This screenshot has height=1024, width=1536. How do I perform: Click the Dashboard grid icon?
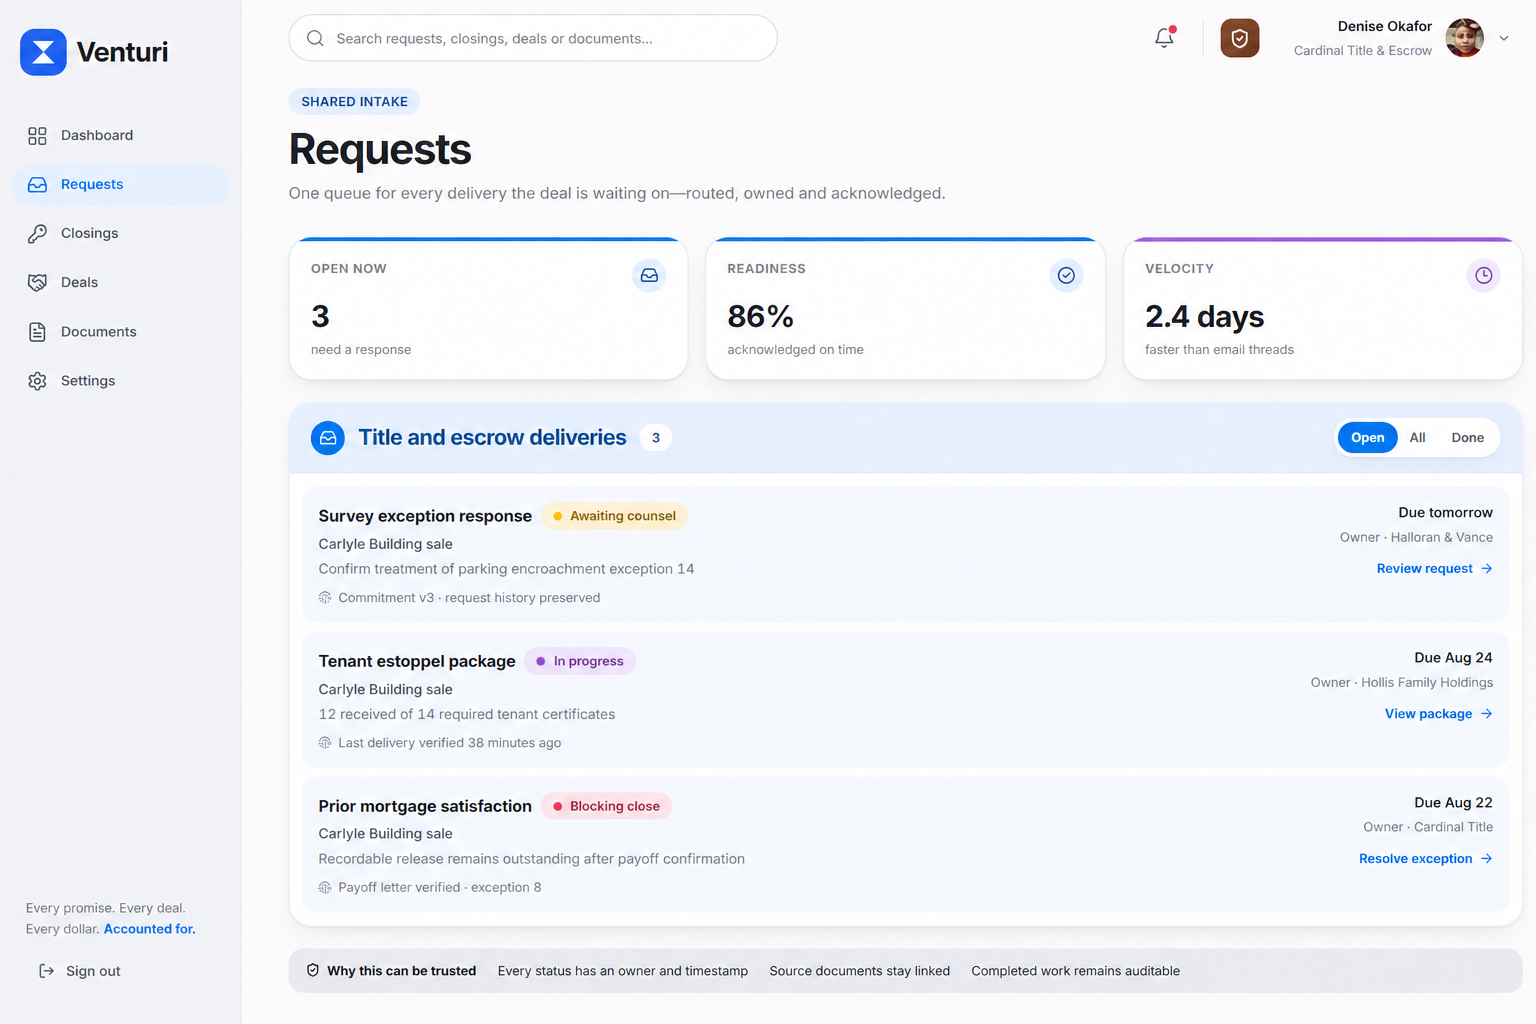pos(37,136)
